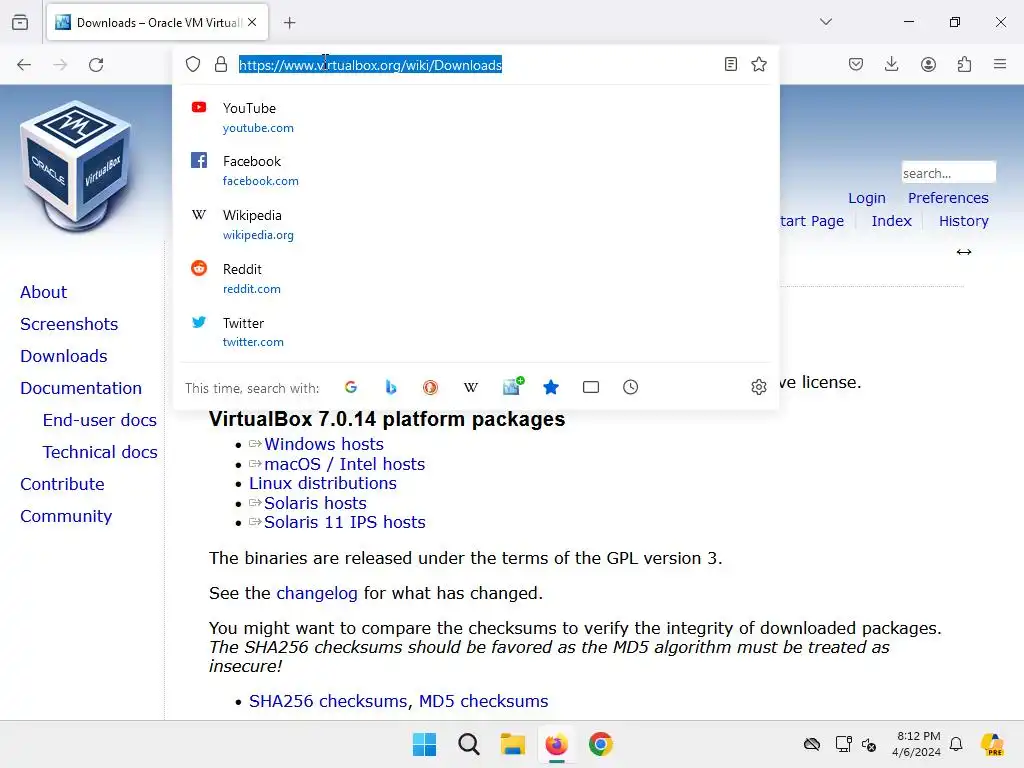
Task: Open the Firefox downloads panel
Action: pyautogui.click(x=891, y=64)
